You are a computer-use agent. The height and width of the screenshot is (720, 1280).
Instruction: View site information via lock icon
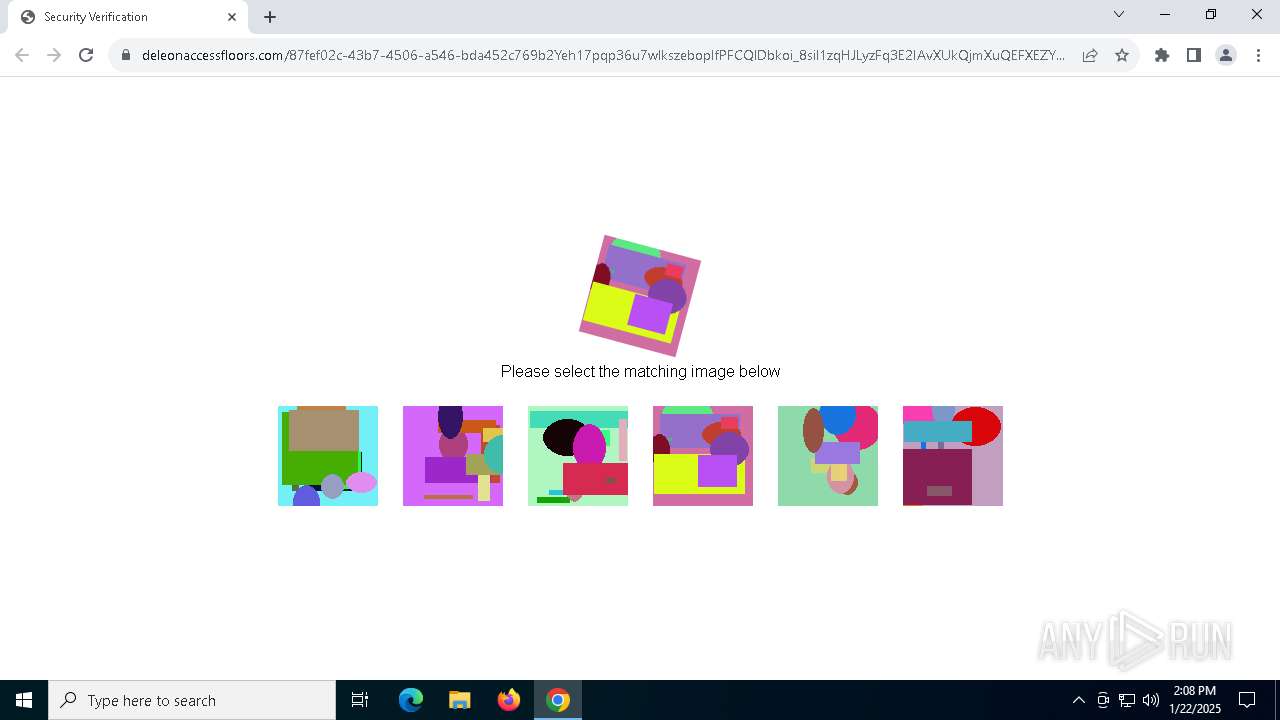pyautogui.click(x=126, y=55)
